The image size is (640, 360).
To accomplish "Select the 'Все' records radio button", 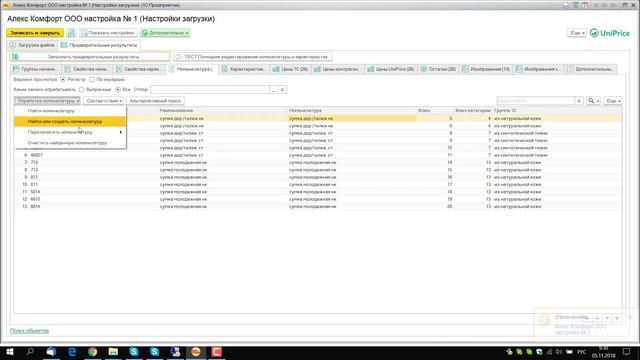I will point(118,89).
